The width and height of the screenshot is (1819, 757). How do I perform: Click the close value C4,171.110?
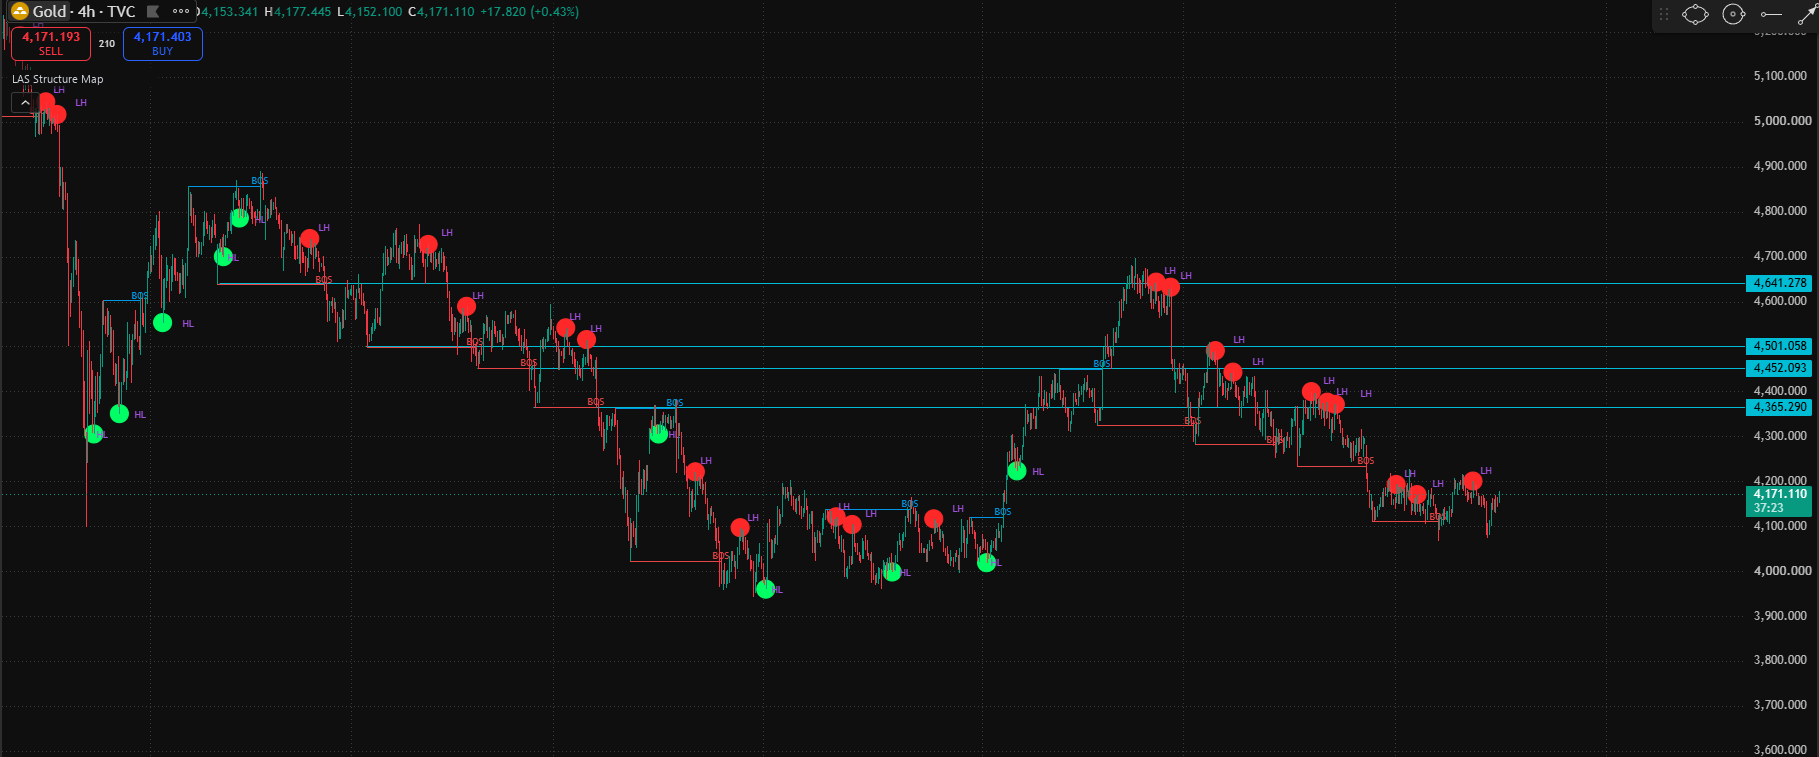click(441, 12)
